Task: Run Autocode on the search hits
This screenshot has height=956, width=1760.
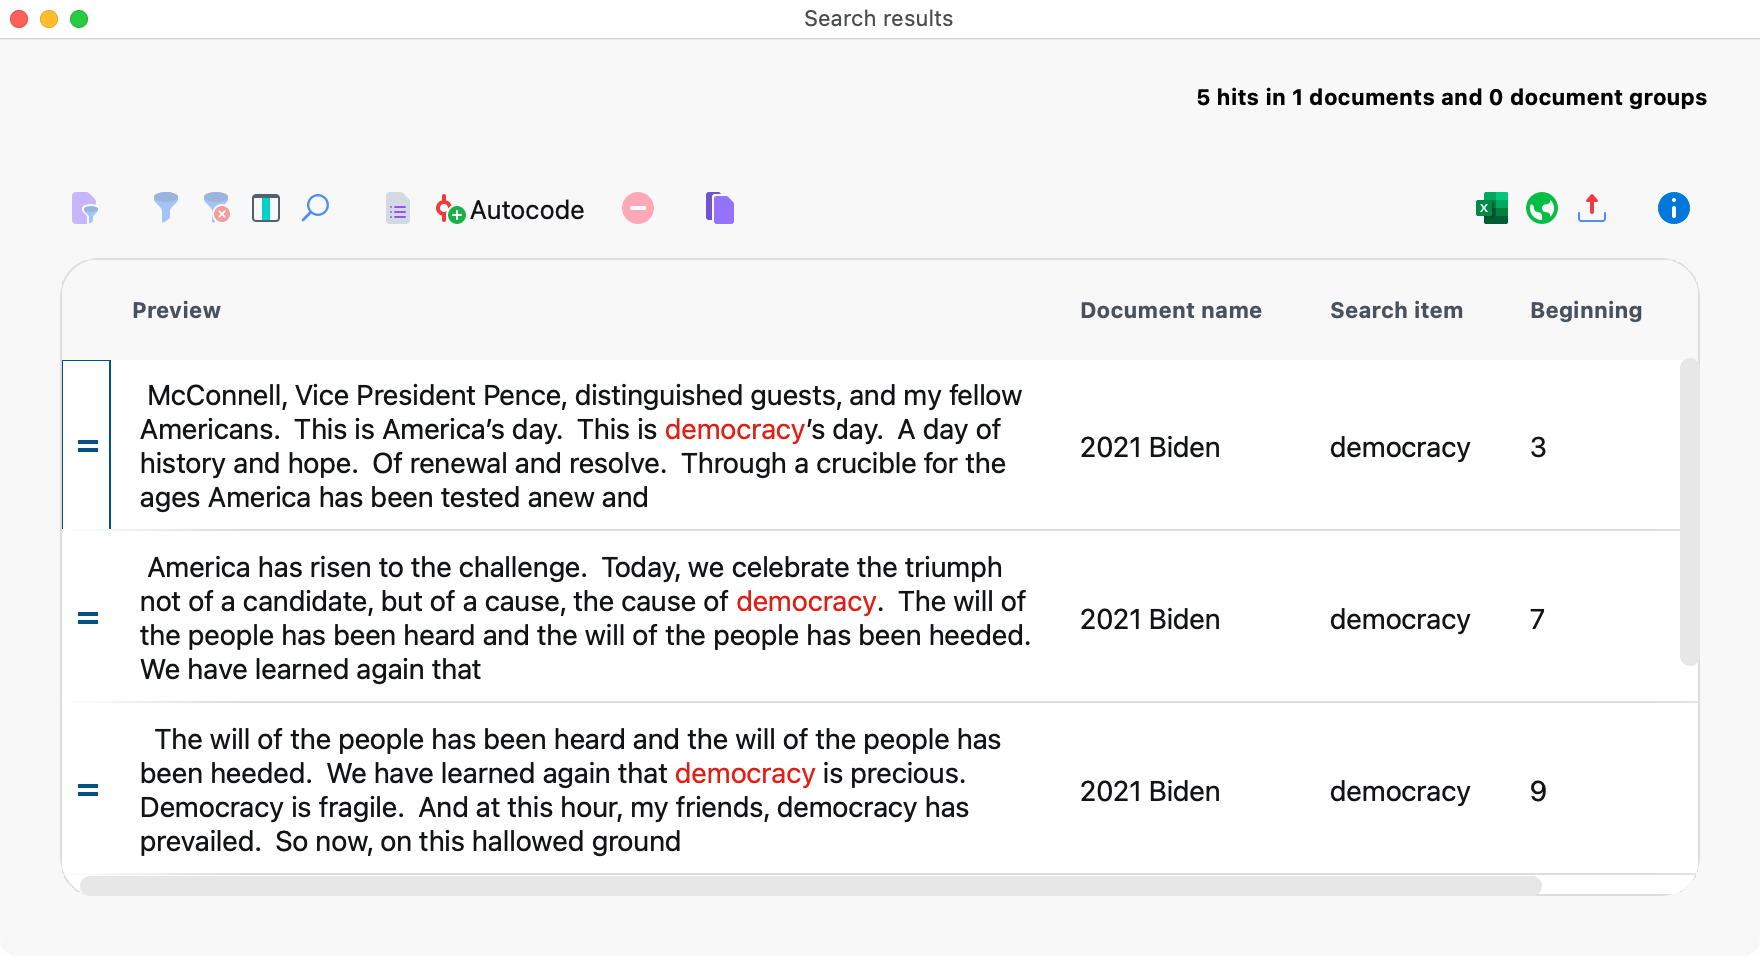Action: pyautogui.click(x=510, y=210)
